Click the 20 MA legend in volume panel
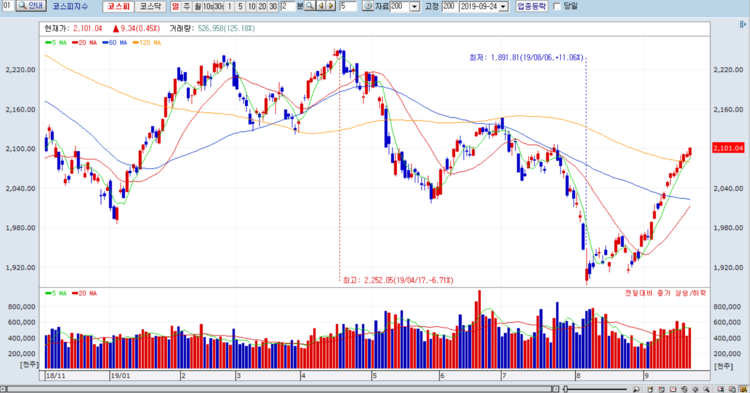This screenshot has height=393, width=750. click(85, 293)
